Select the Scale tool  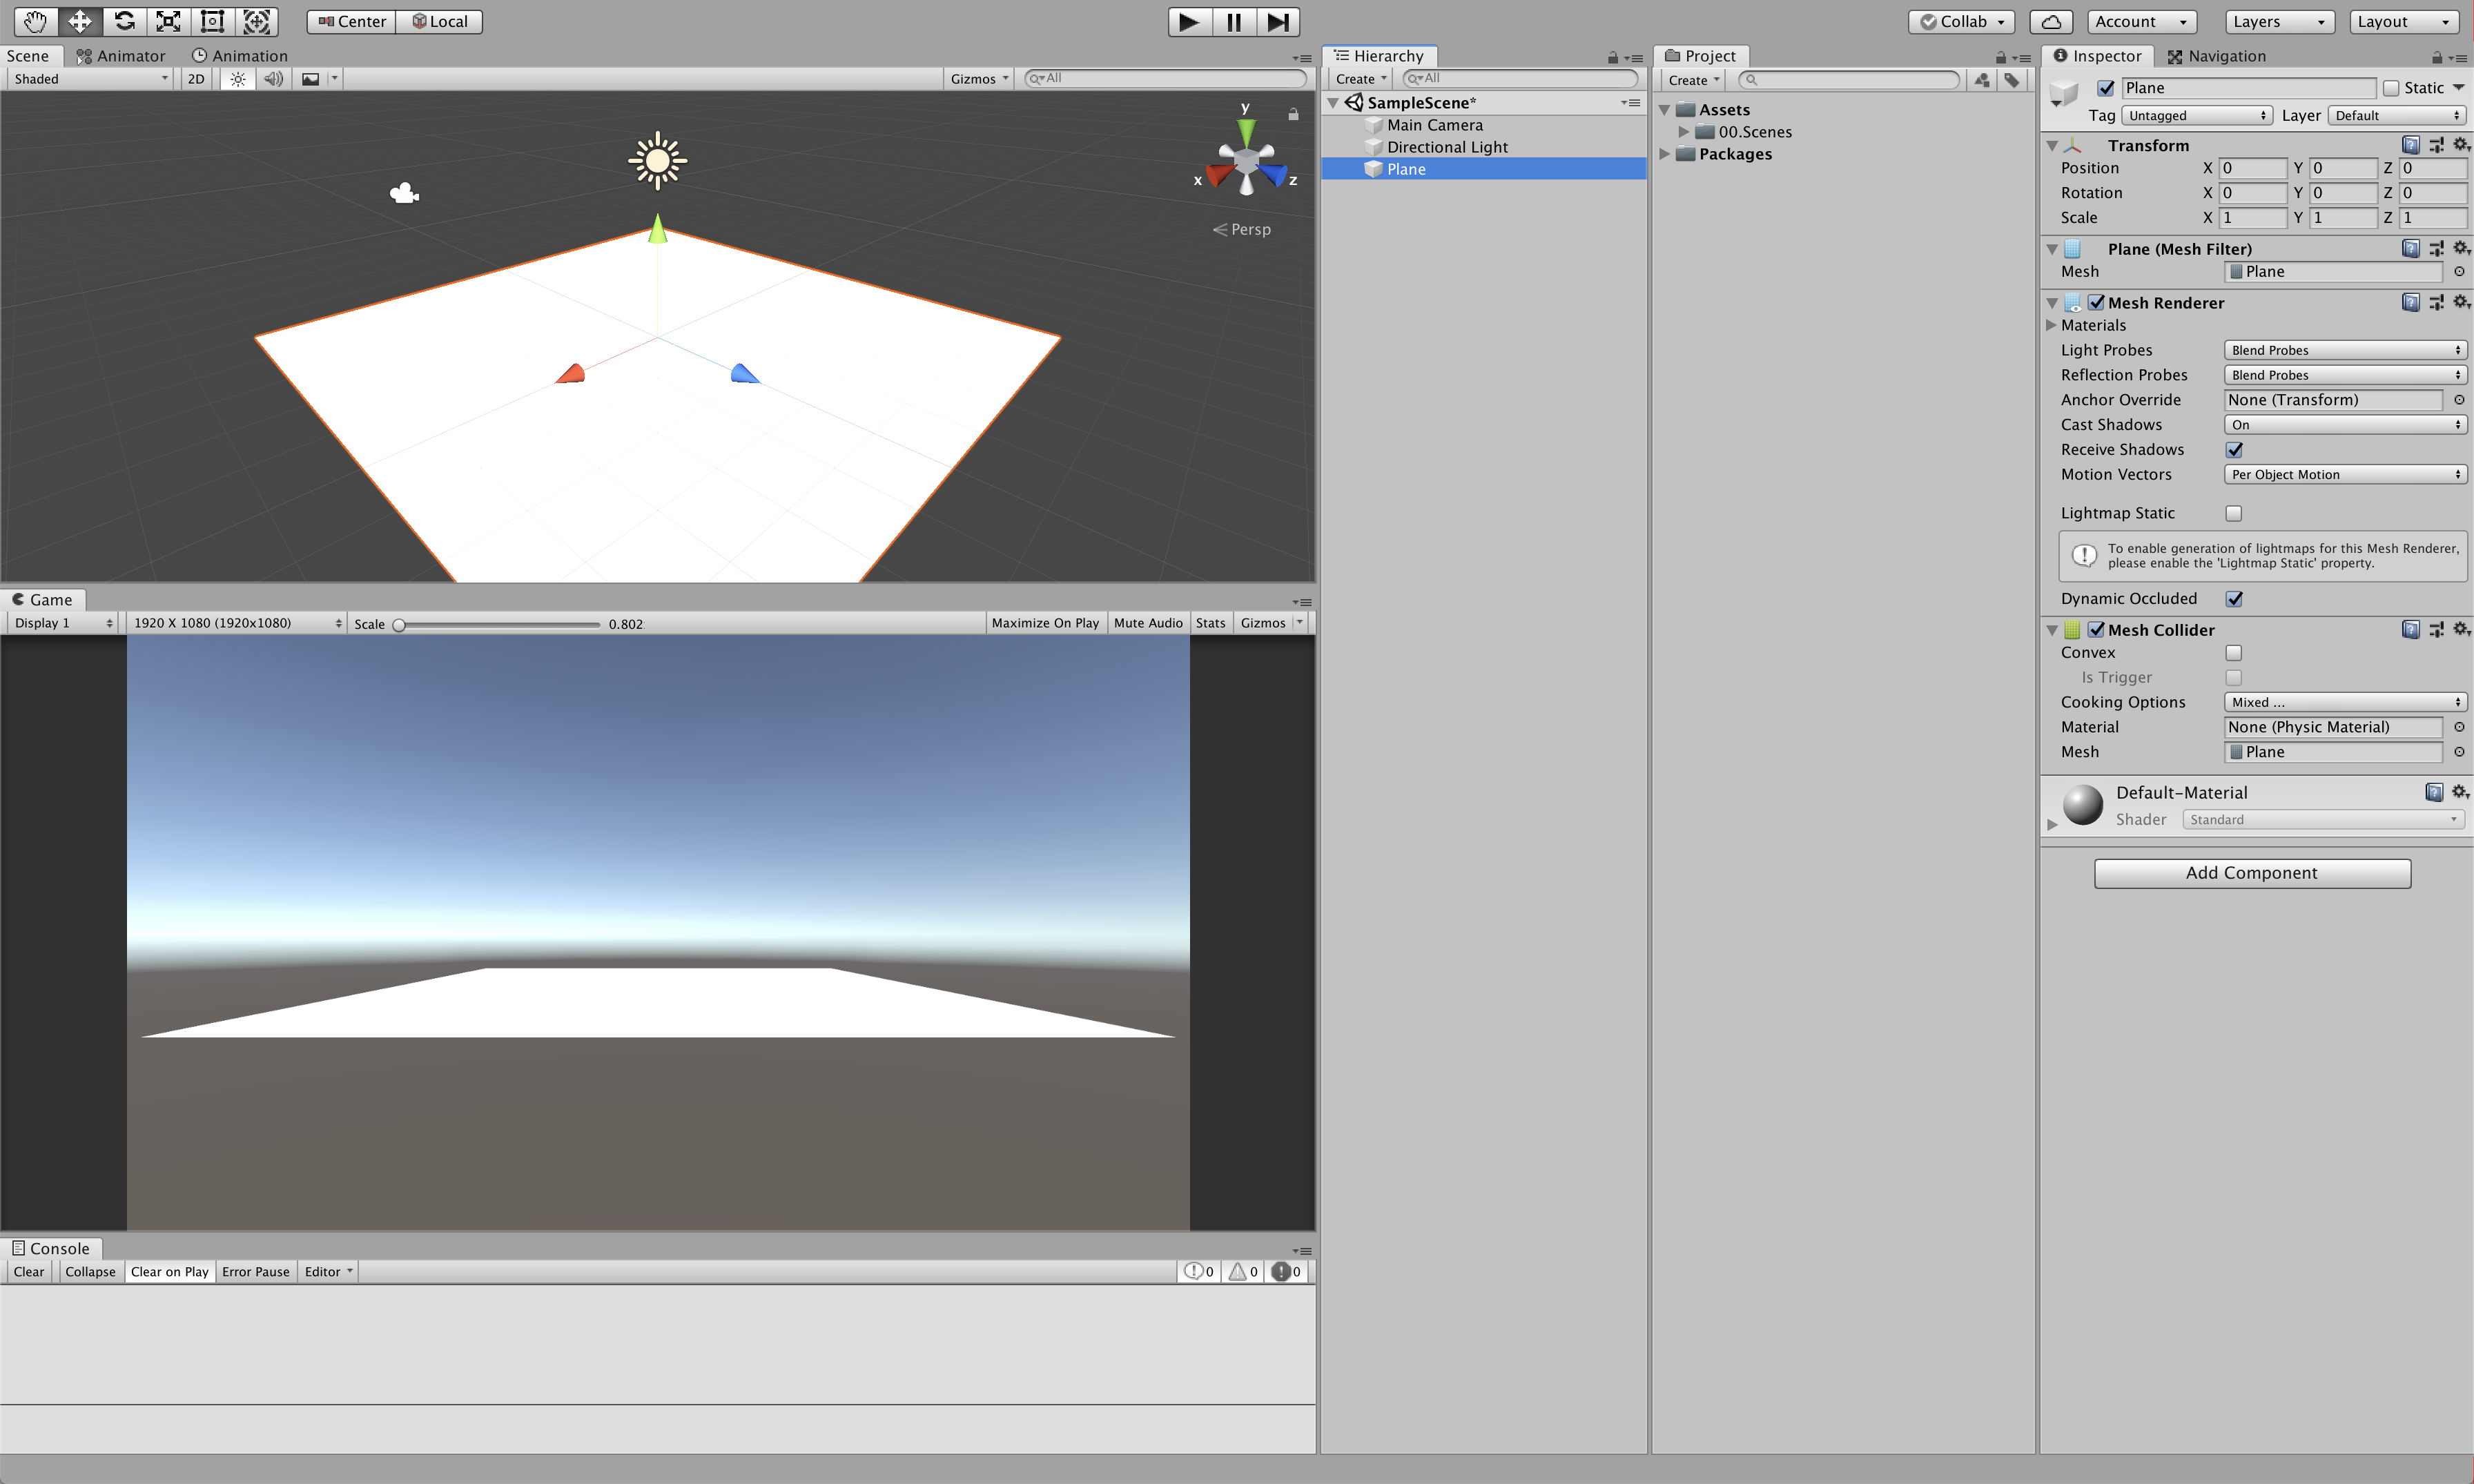click(x=168, y=21)
